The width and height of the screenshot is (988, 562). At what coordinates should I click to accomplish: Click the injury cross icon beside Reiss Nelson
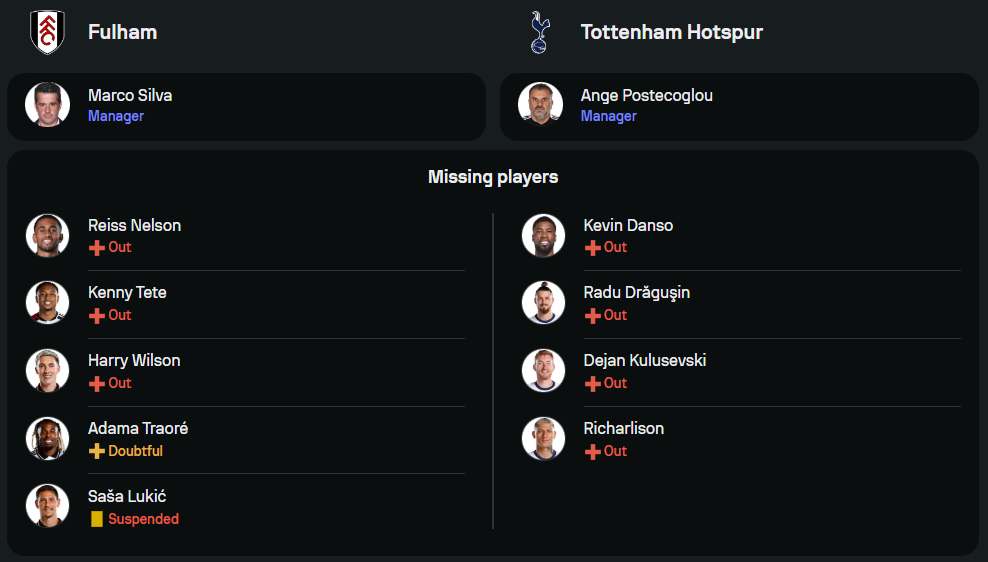tap(97, 248)
